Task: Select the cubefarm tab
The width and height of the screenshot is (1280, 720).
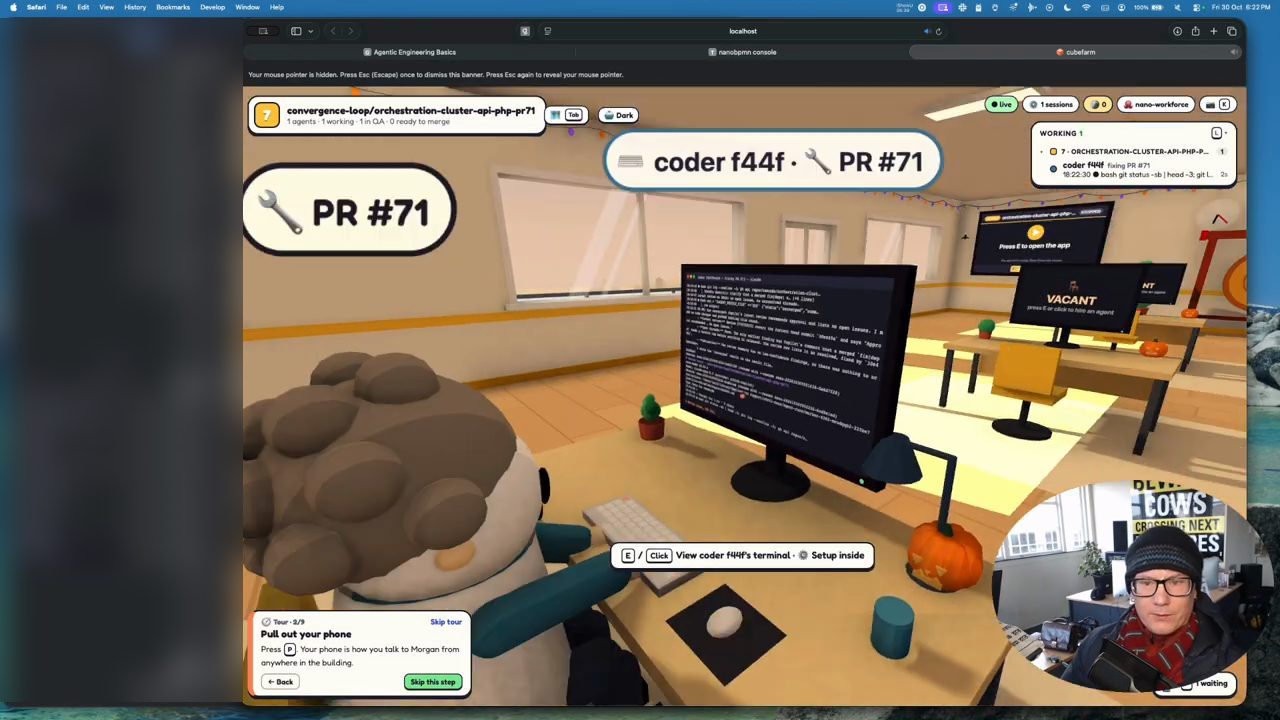Action: click(x=1076, y=52)
